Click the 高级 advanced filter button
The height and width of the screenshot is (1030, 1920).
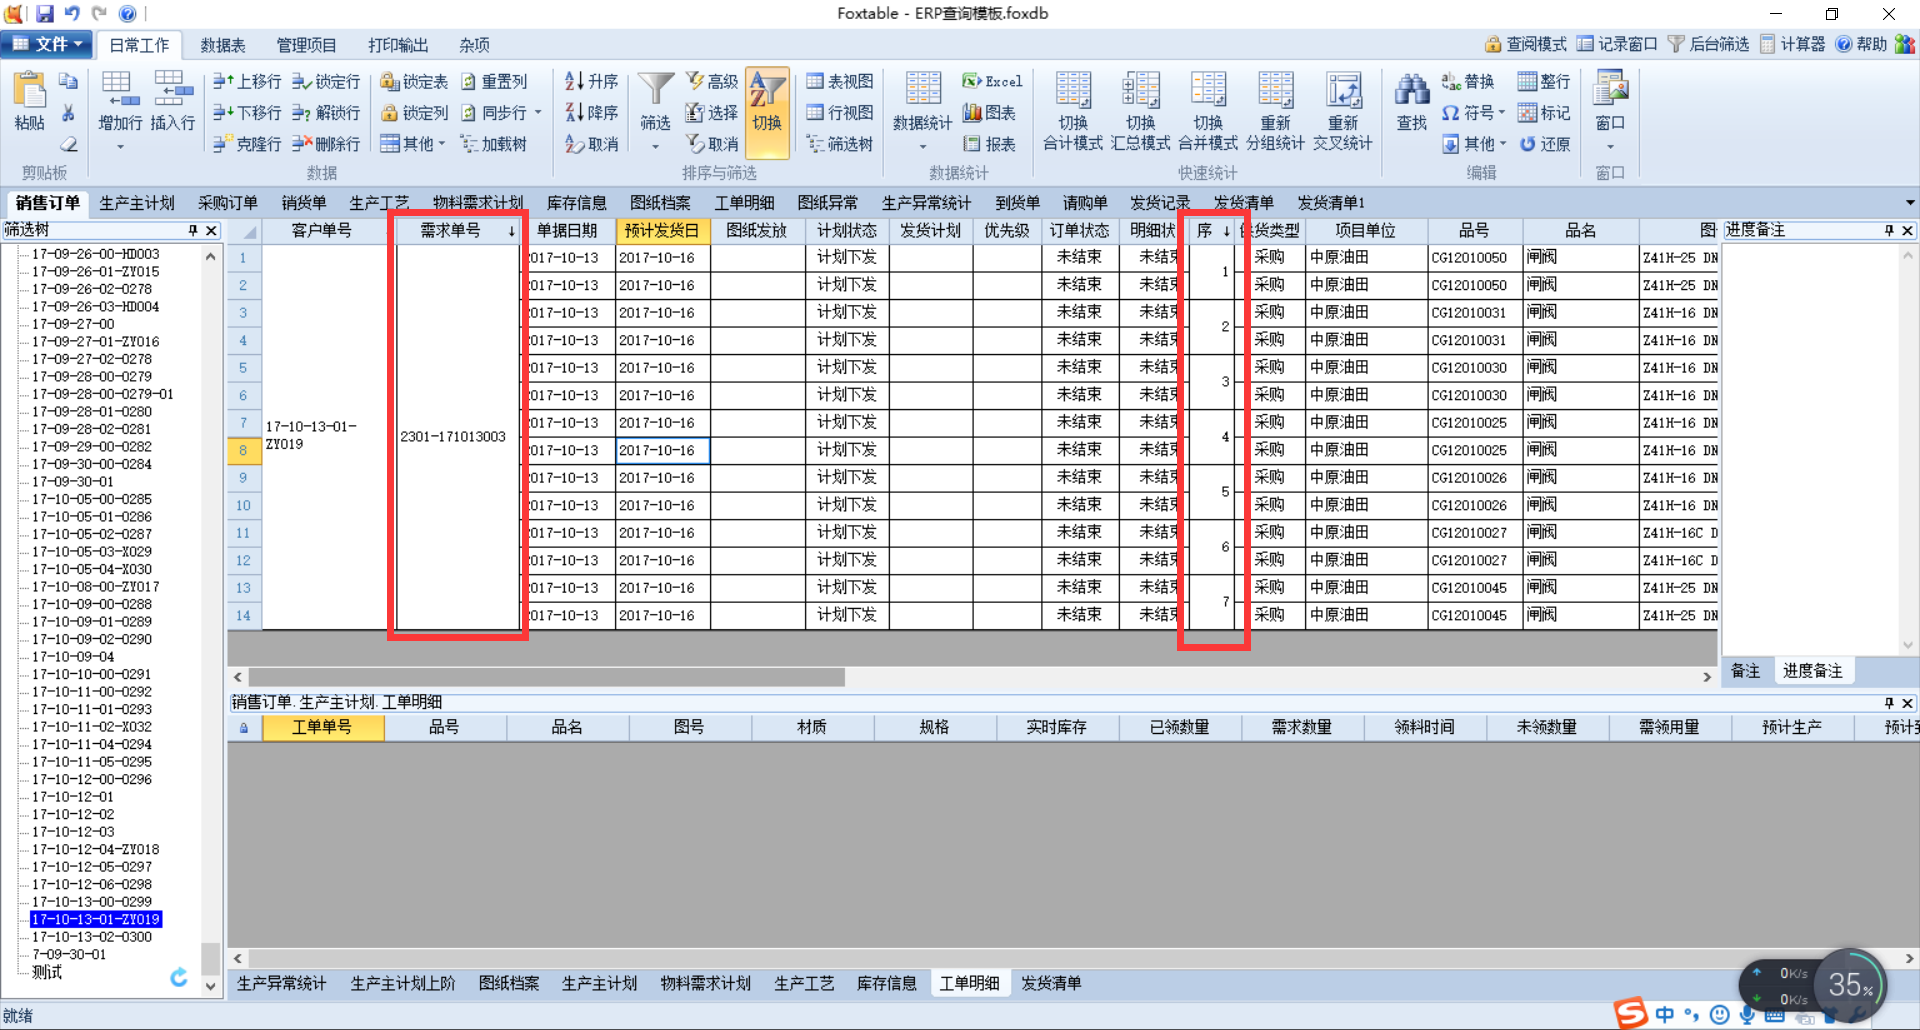(x=712, y=82)
